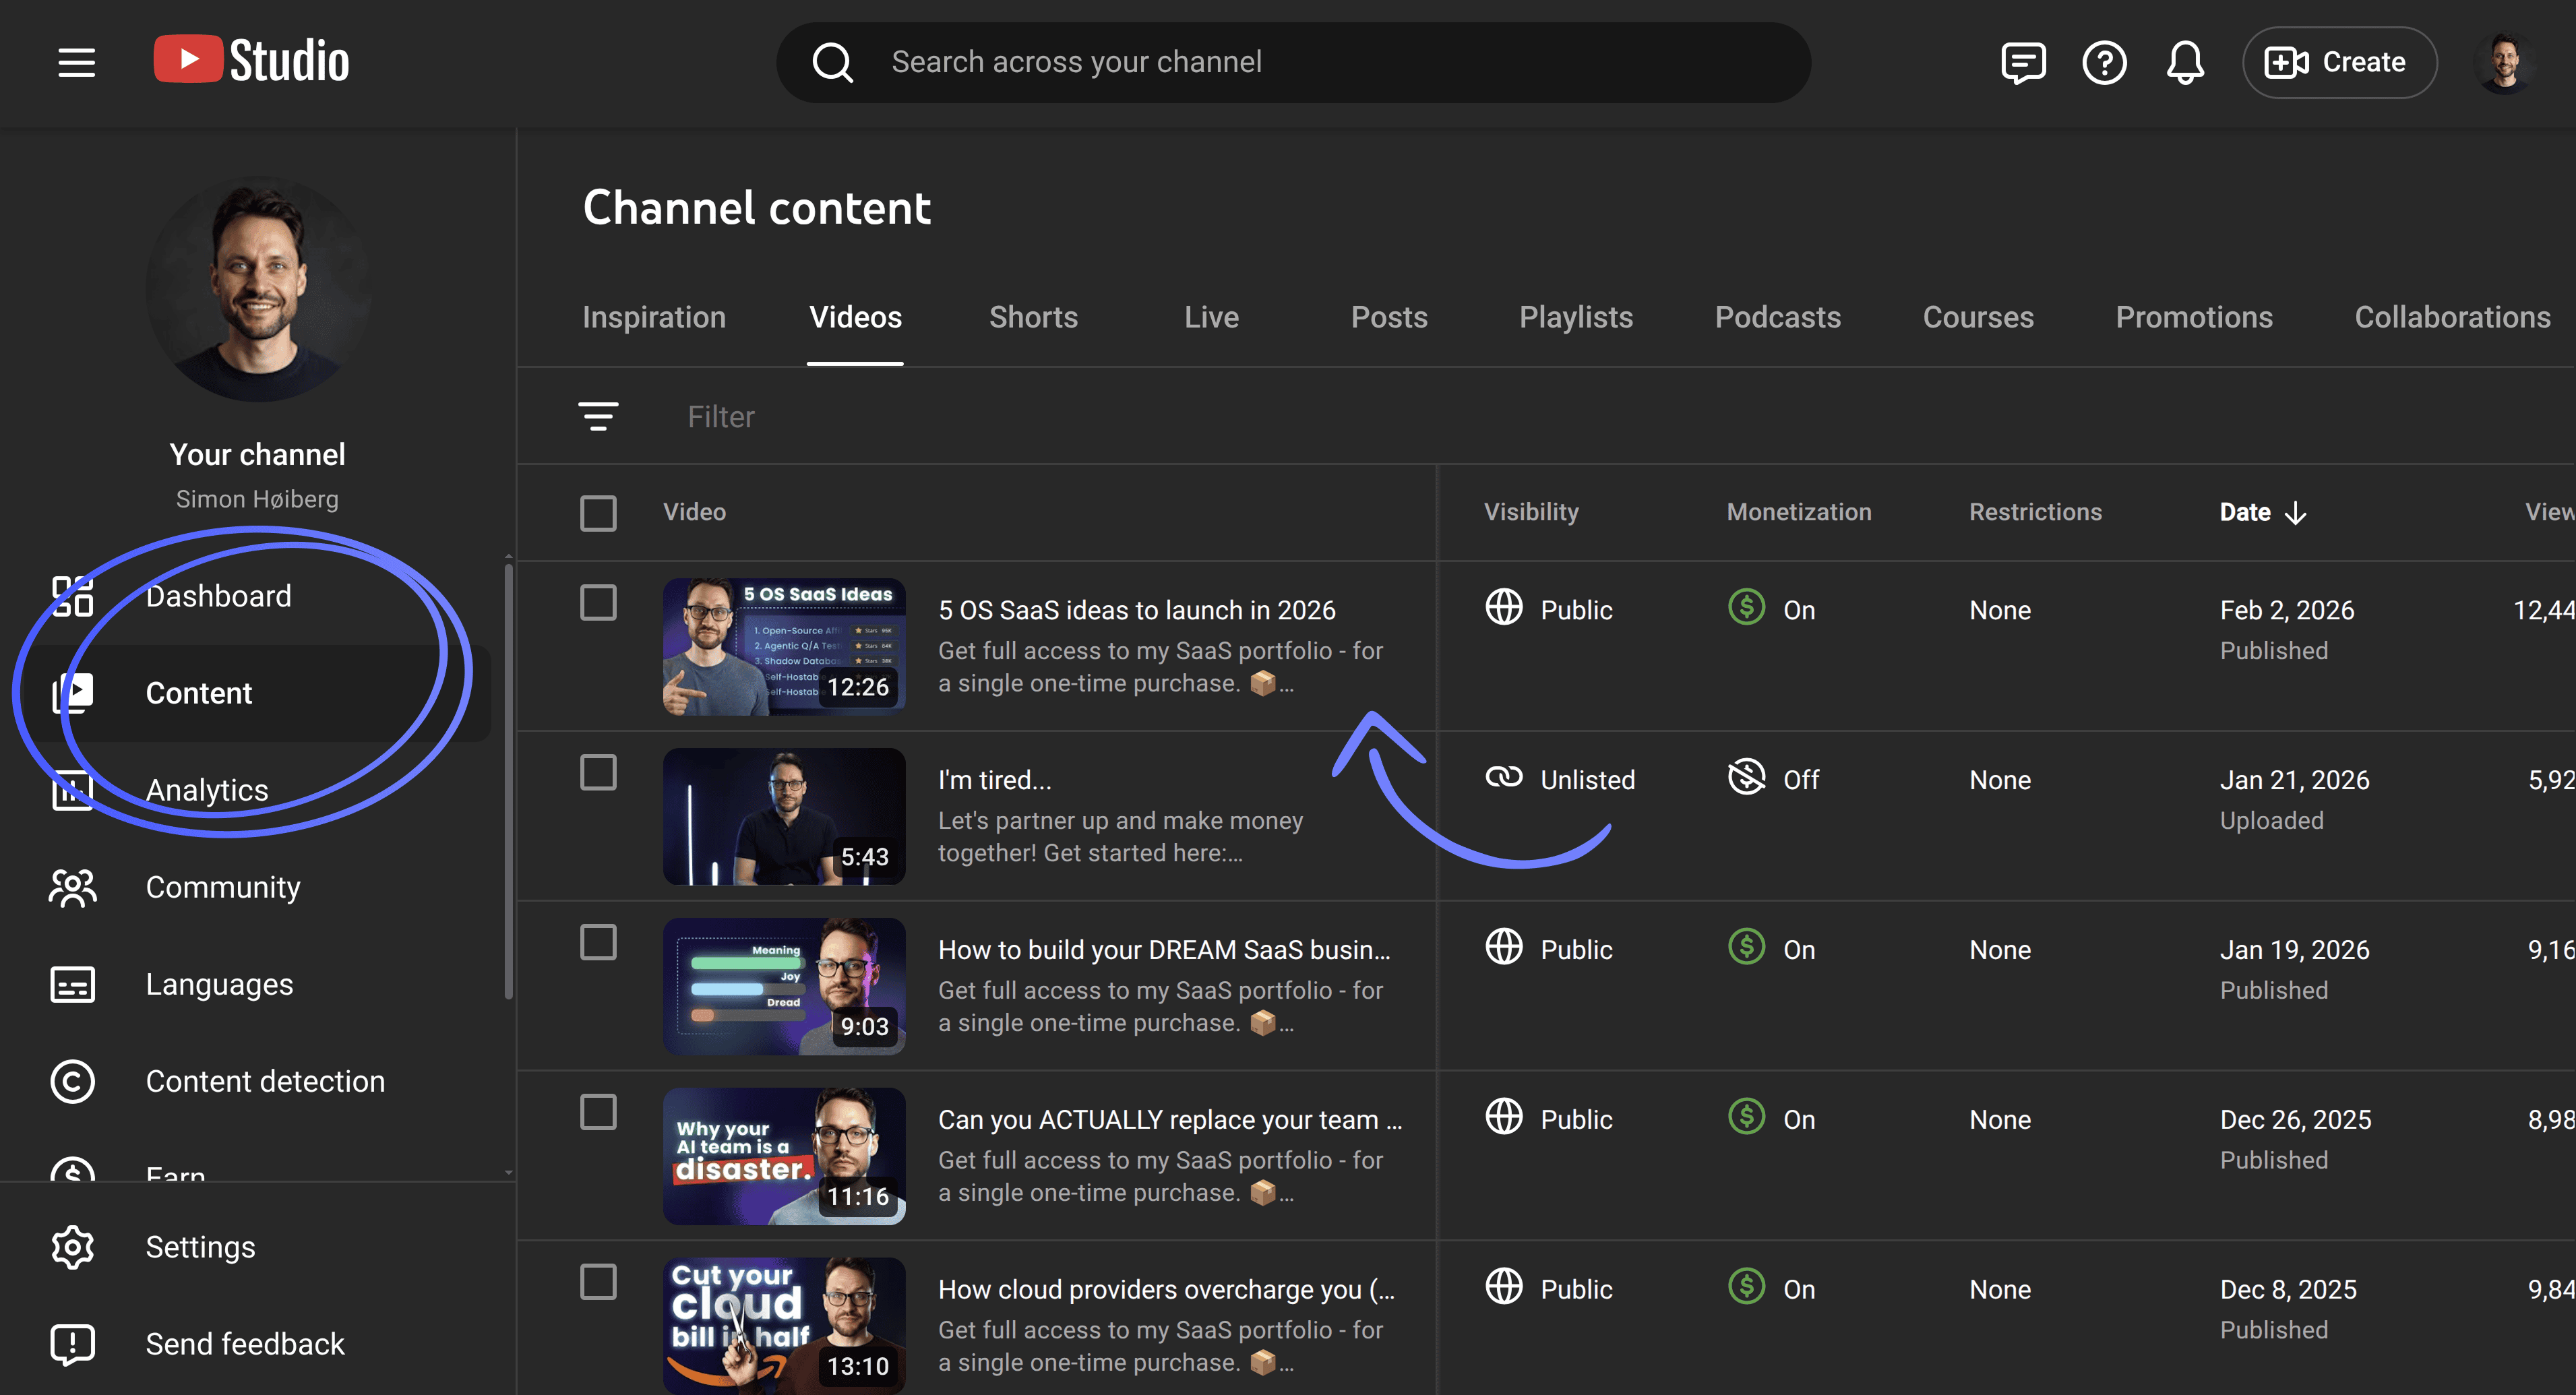Open the filter options icon above the video list
The image size is (2576, 1395).
coord(598,416)
